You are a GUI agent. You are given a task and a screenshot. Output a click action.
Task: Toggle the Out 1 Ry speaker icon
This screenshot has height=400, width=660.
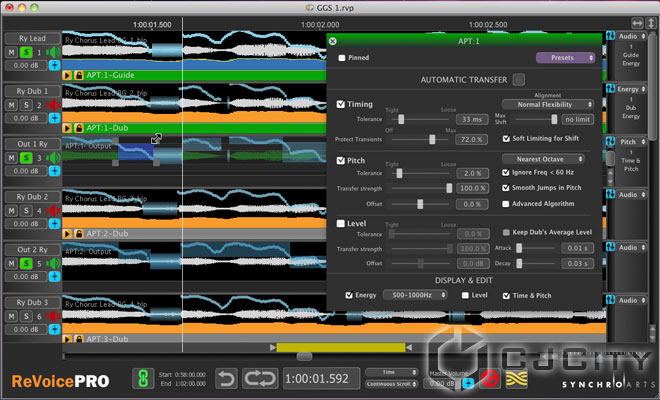point(53,158)
